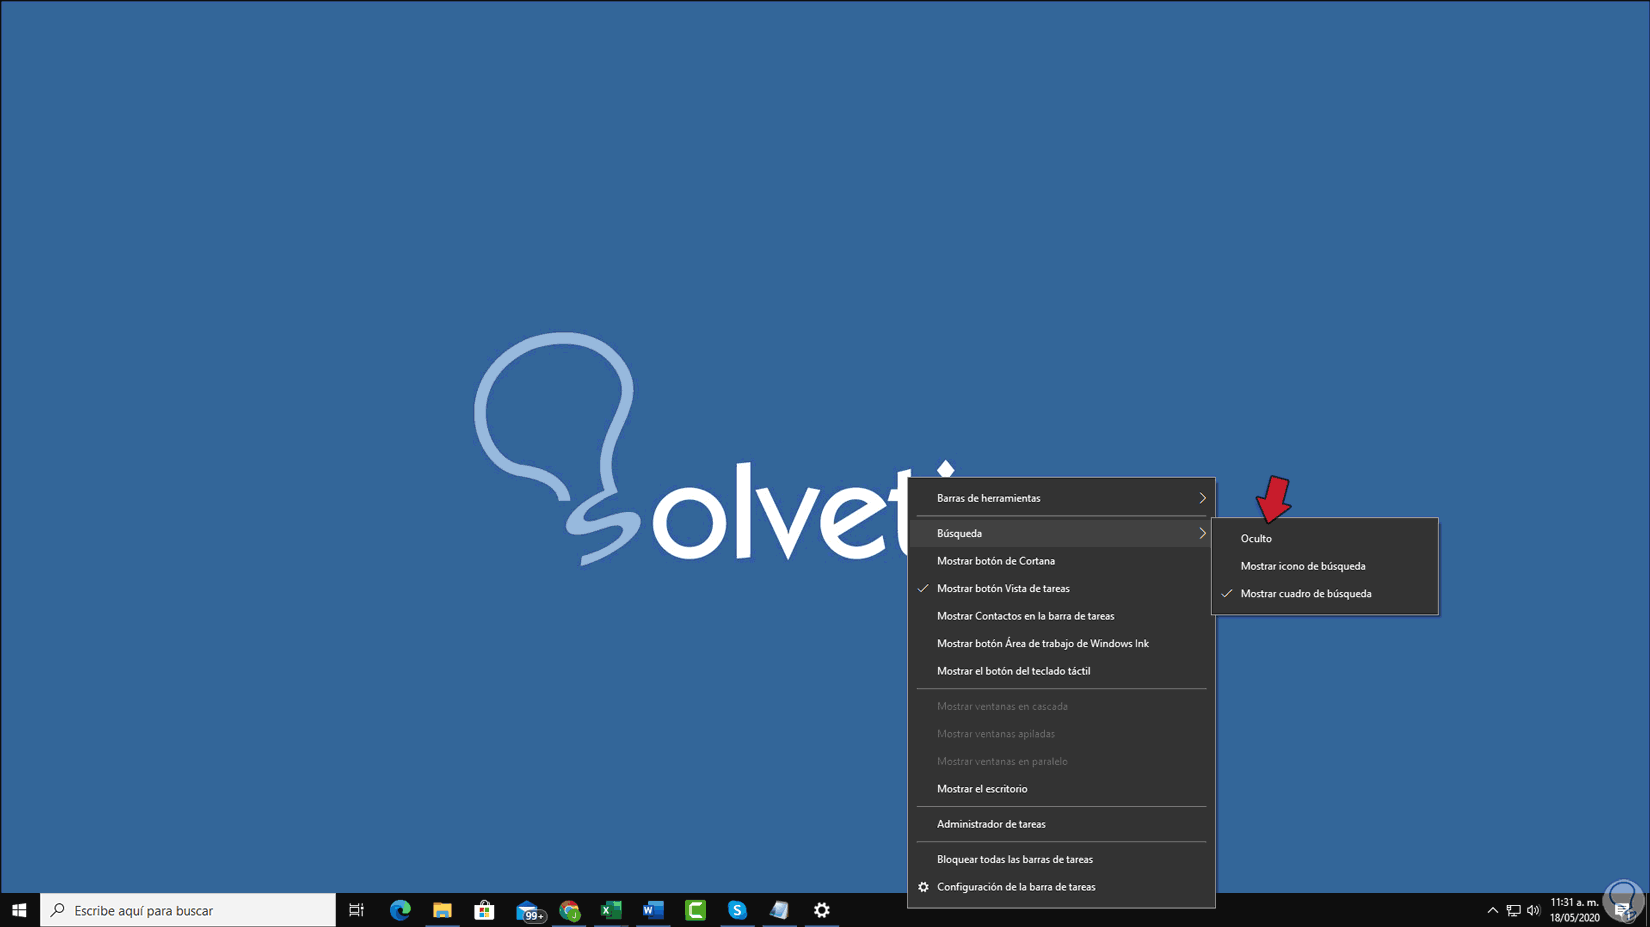Open Settings gear icon on the taskbar

click(x=822, y=910)
